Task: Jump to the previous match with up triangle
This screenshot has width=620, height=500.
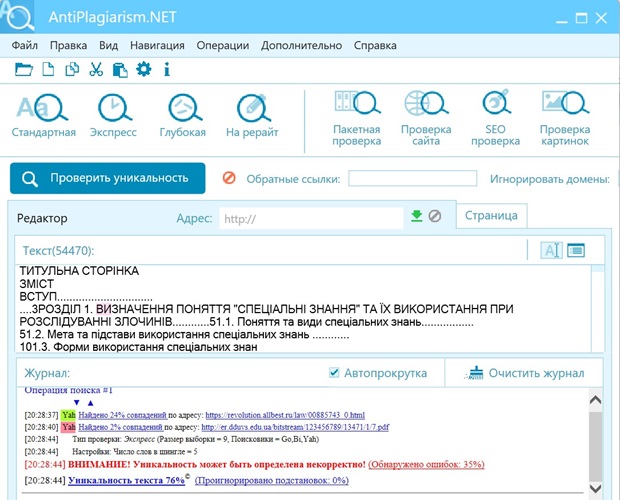Action: click(x=91, y=403)
